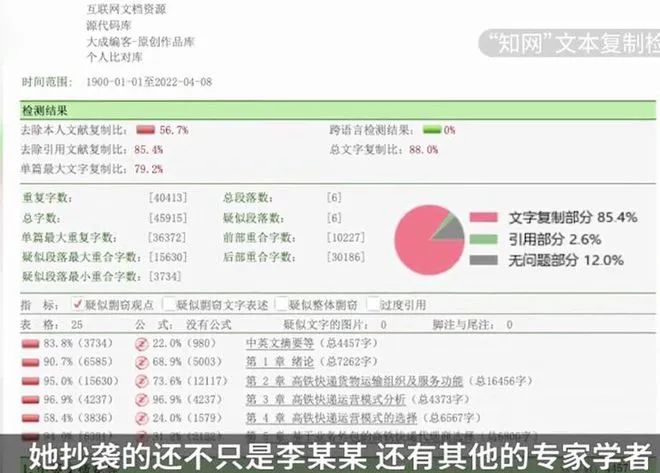Click red bar icon in 第3章 row
660x473 pixels.
coord(30,400)
